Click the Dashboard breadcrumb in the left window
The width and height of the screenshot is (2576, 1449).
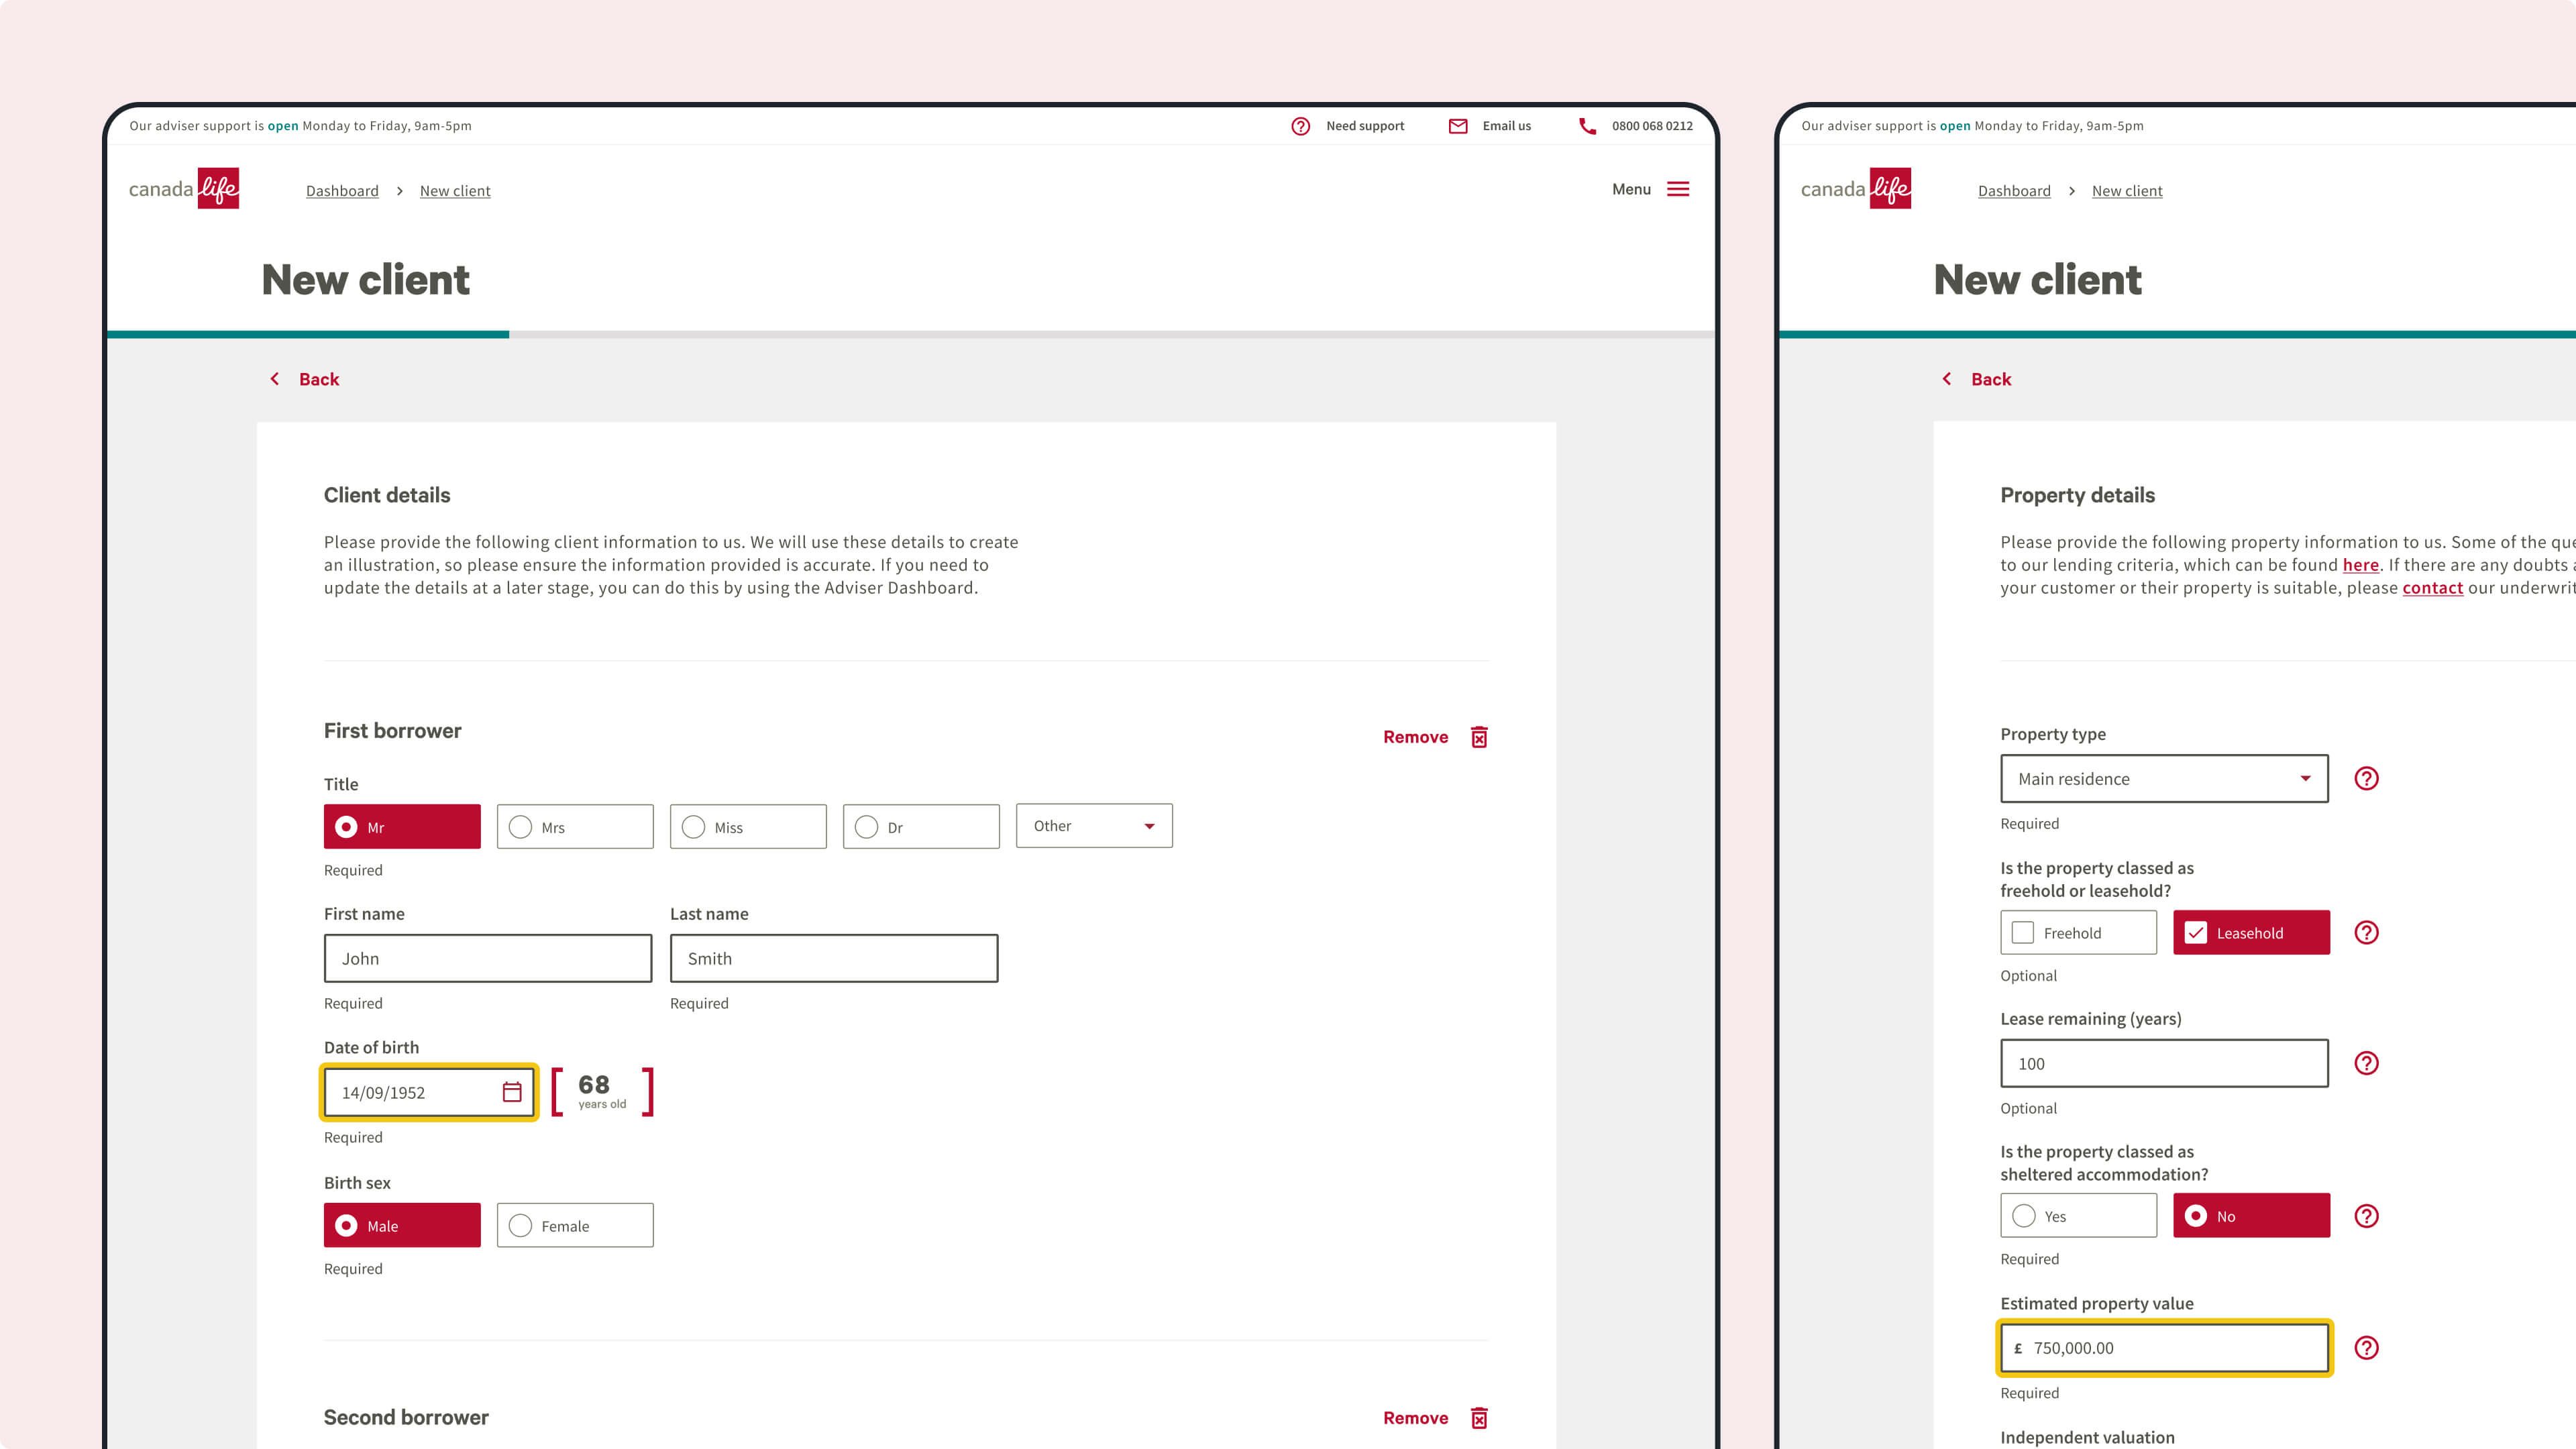[x=342, y=191]
